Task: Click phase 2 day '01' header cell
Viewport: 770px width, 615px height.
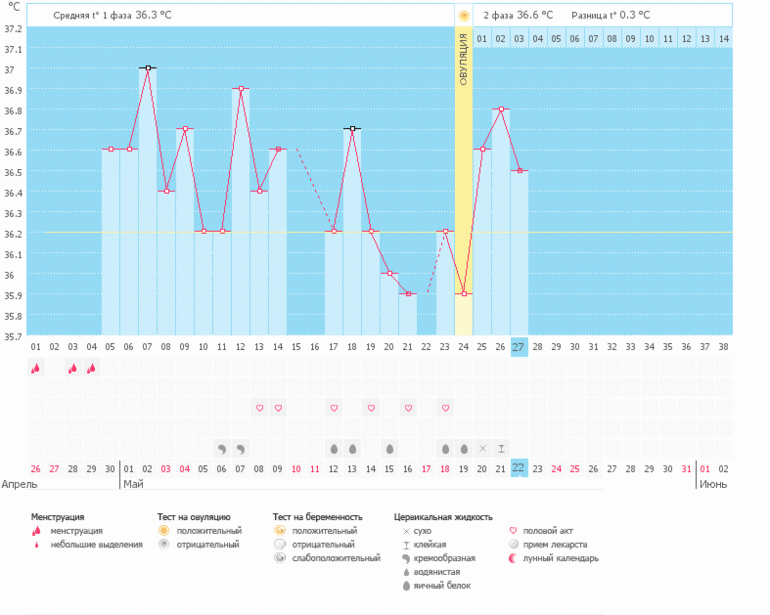Action: click(x=482, y=39)
